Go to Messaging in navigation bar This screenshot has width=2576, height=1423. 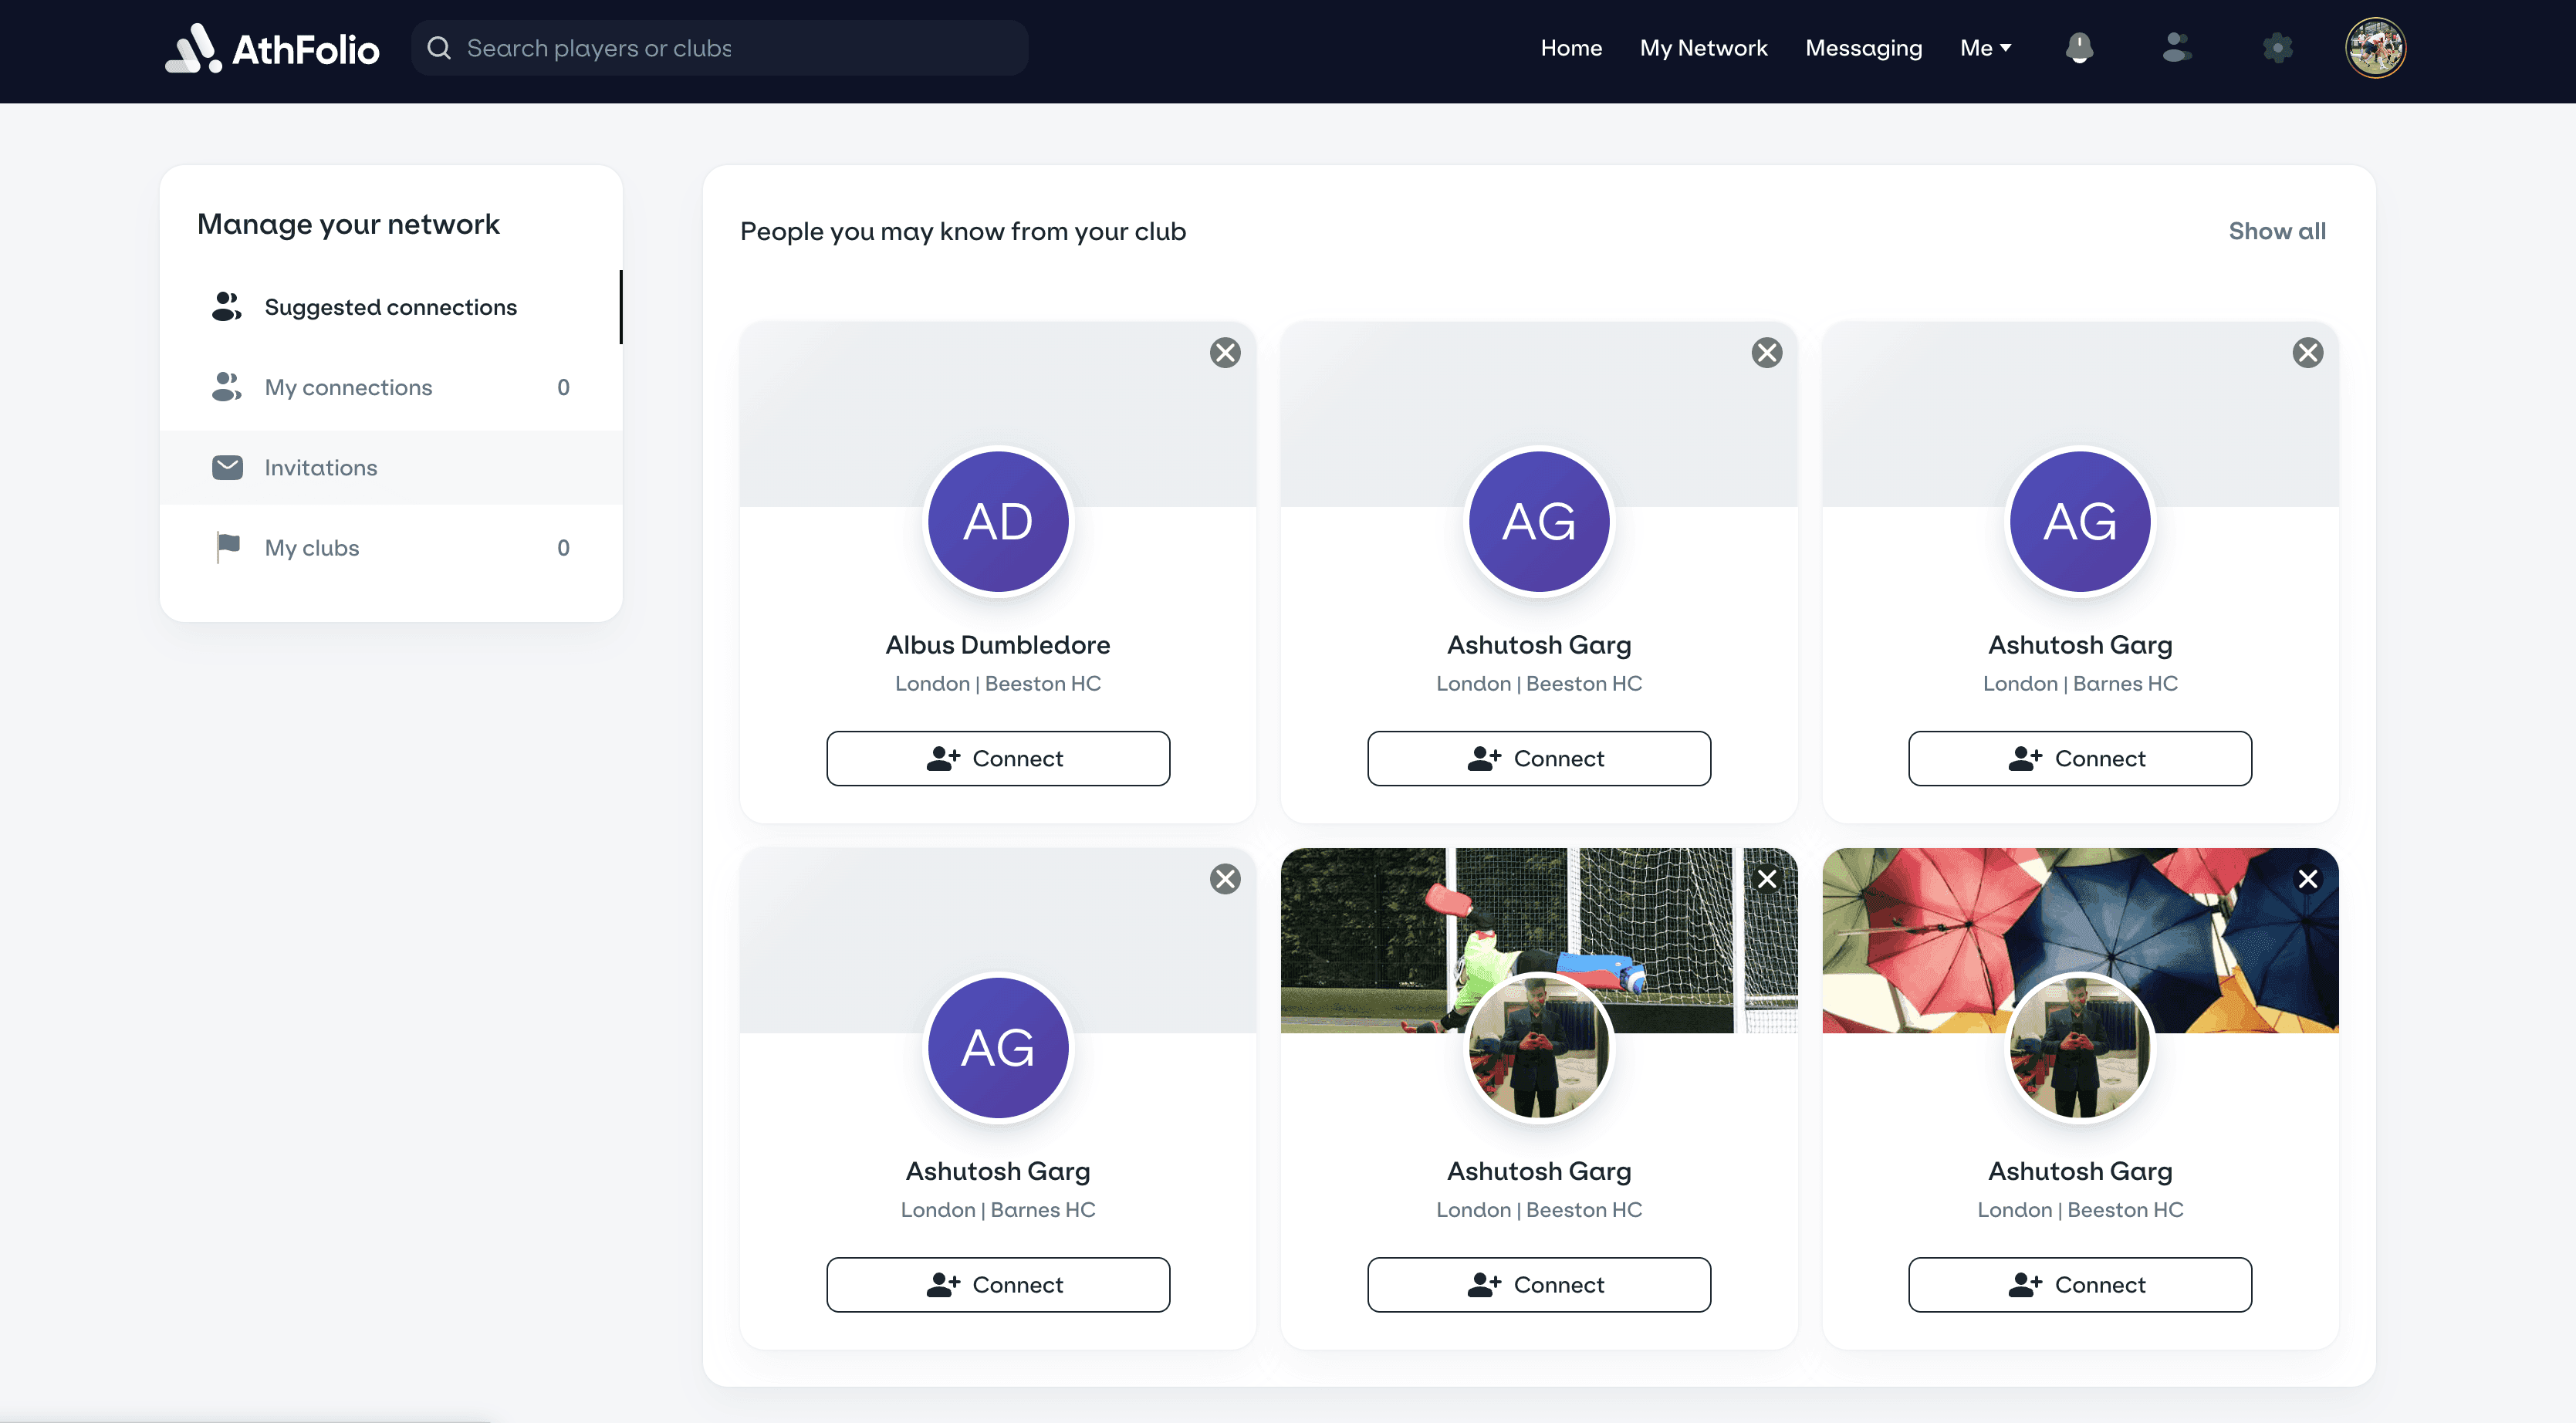(x=1863, y=48)
